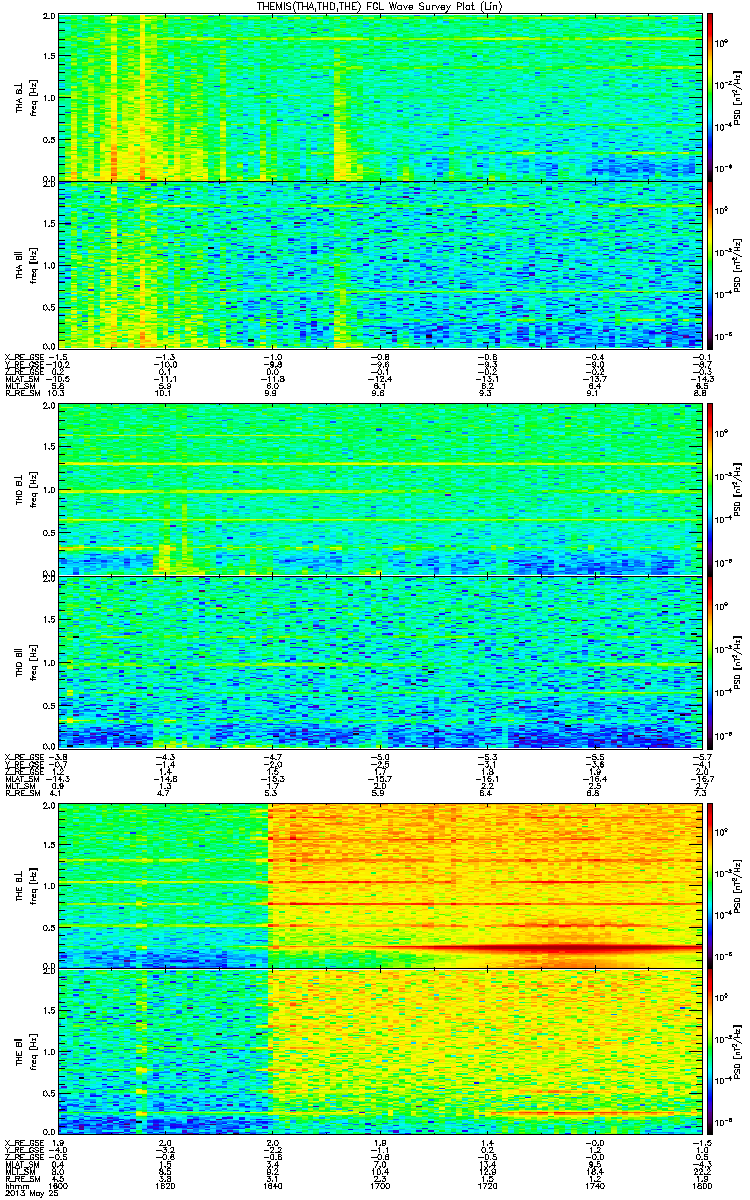The height and width of the screenshot is (1200, 750).
Task: Click the PSD color bar beside THD B⊥
Action: (710, 490)
